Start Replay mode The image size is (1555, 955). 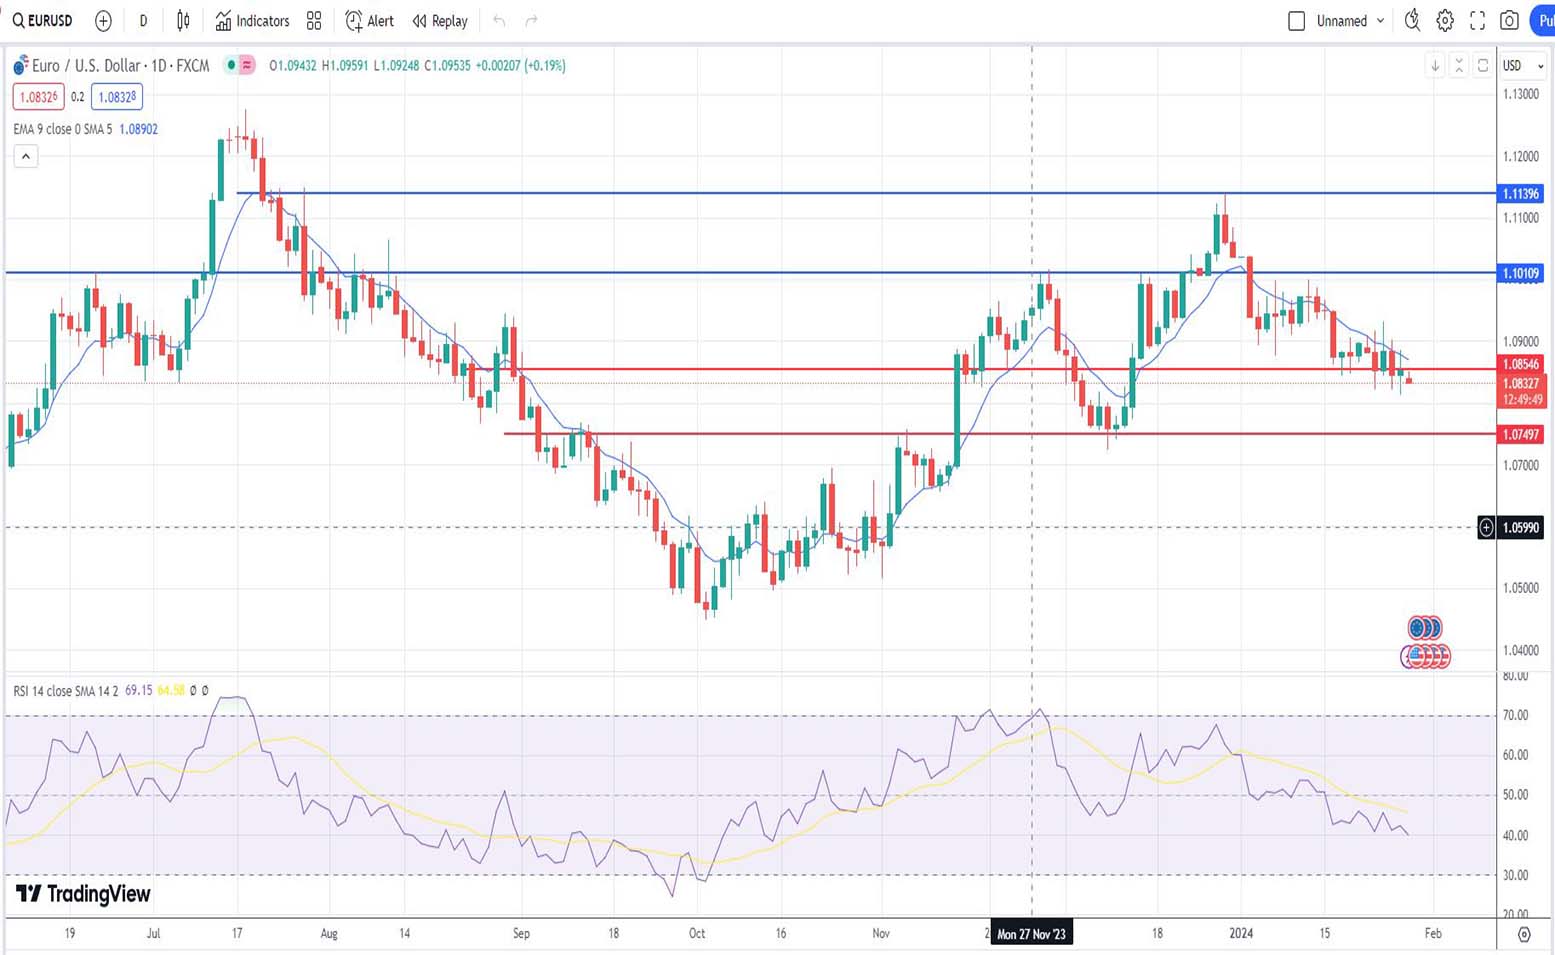coord(440,21)
